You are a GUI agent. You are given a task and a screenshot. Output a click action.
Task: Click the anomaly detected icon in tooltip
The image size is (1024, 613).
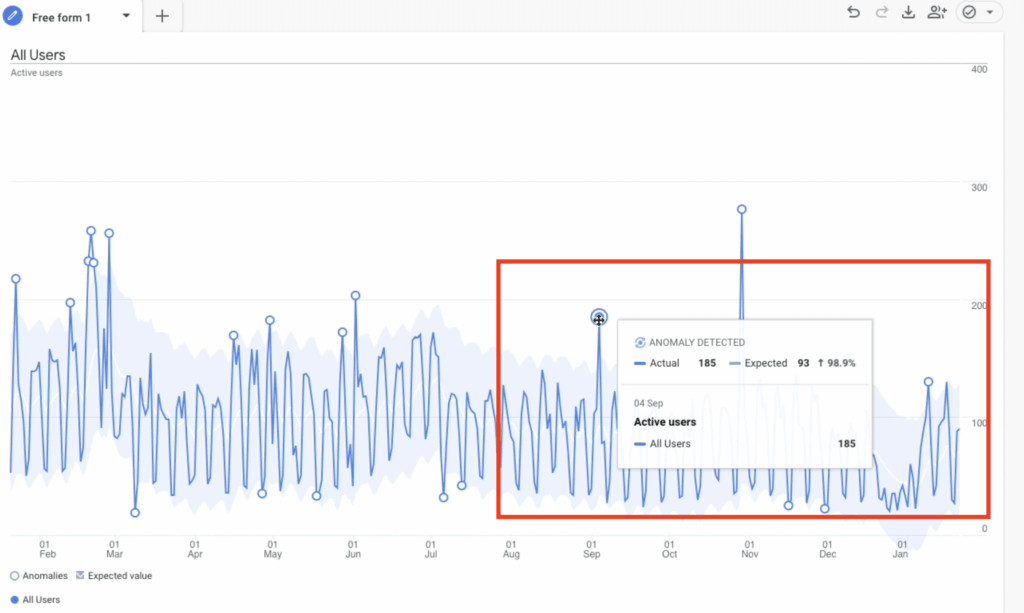[x=640, y=342]
